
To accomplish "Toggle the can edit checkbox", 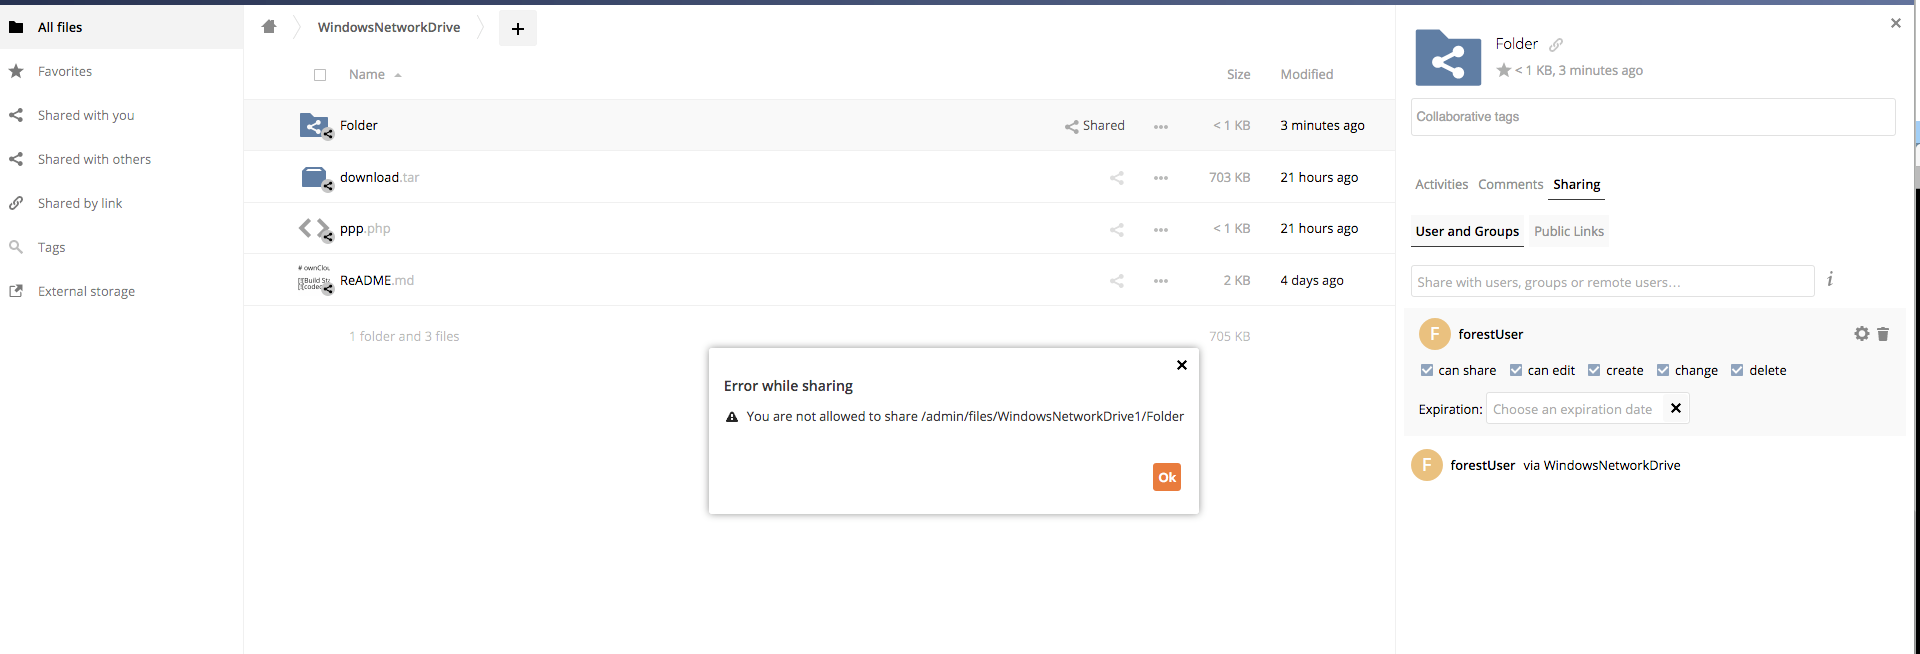I will (1516, 370).
